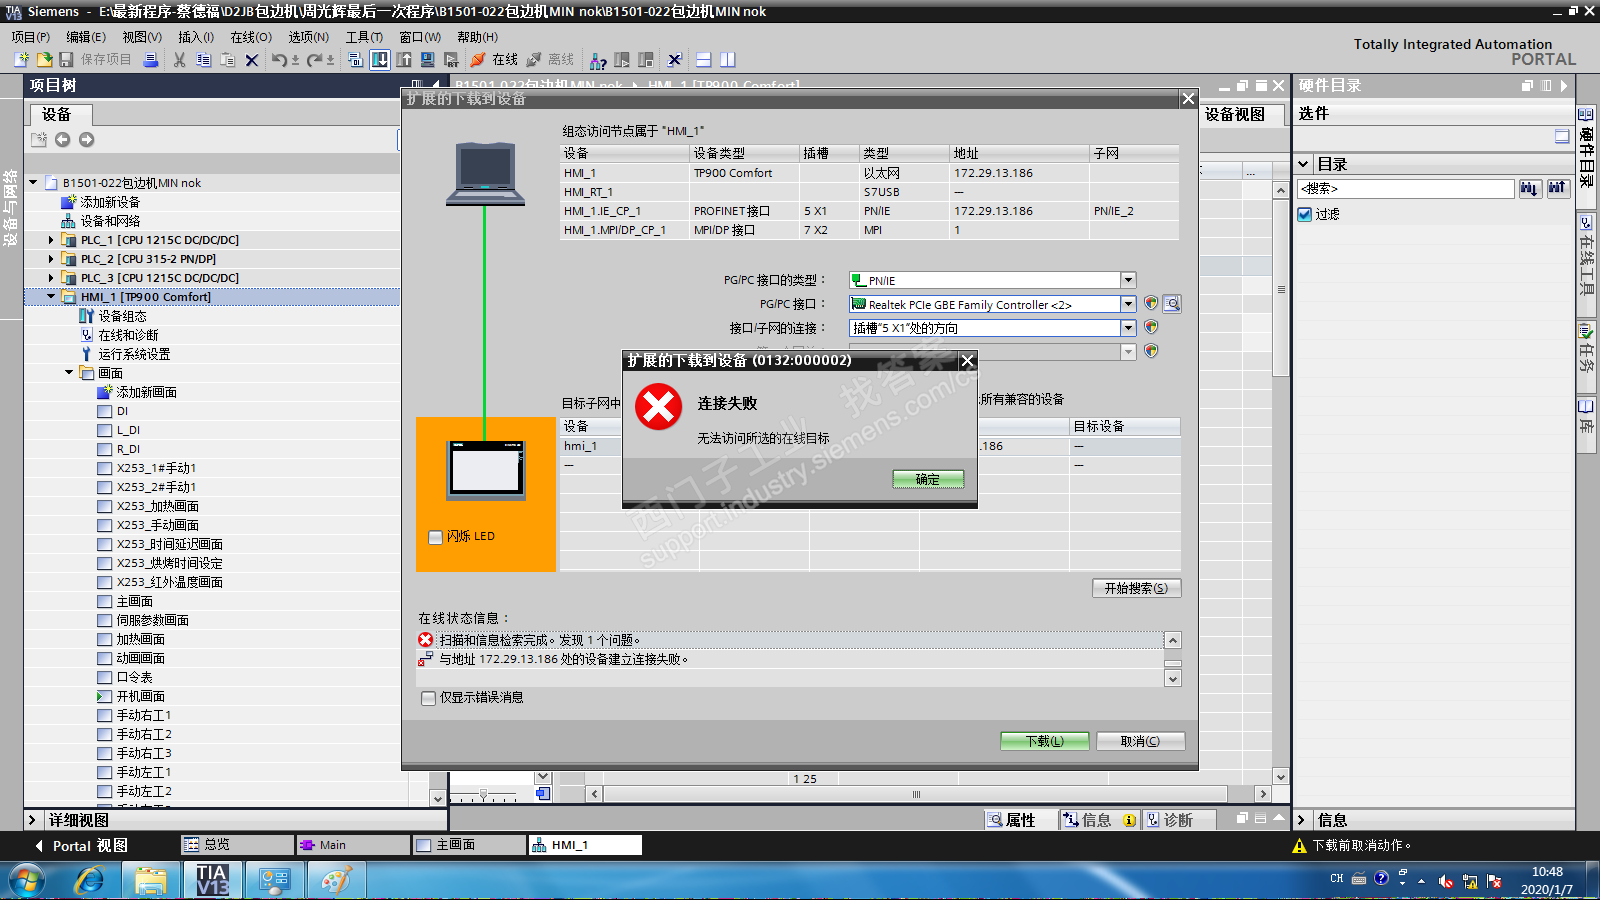
Task: Click the split editor horizontally icon
Action: pos(704,60)
